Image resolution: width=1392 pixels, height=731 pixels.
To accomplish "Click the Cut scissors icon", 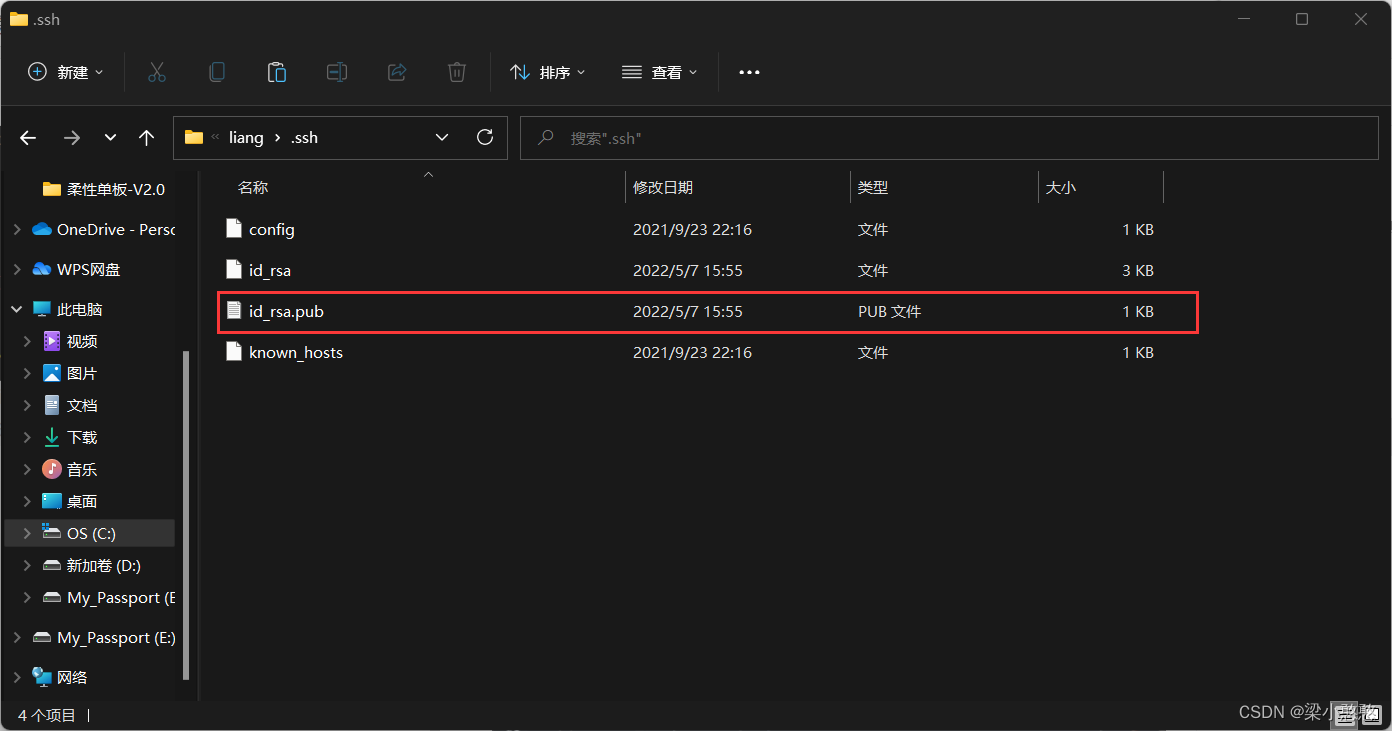I will click(x=157, y=72).
